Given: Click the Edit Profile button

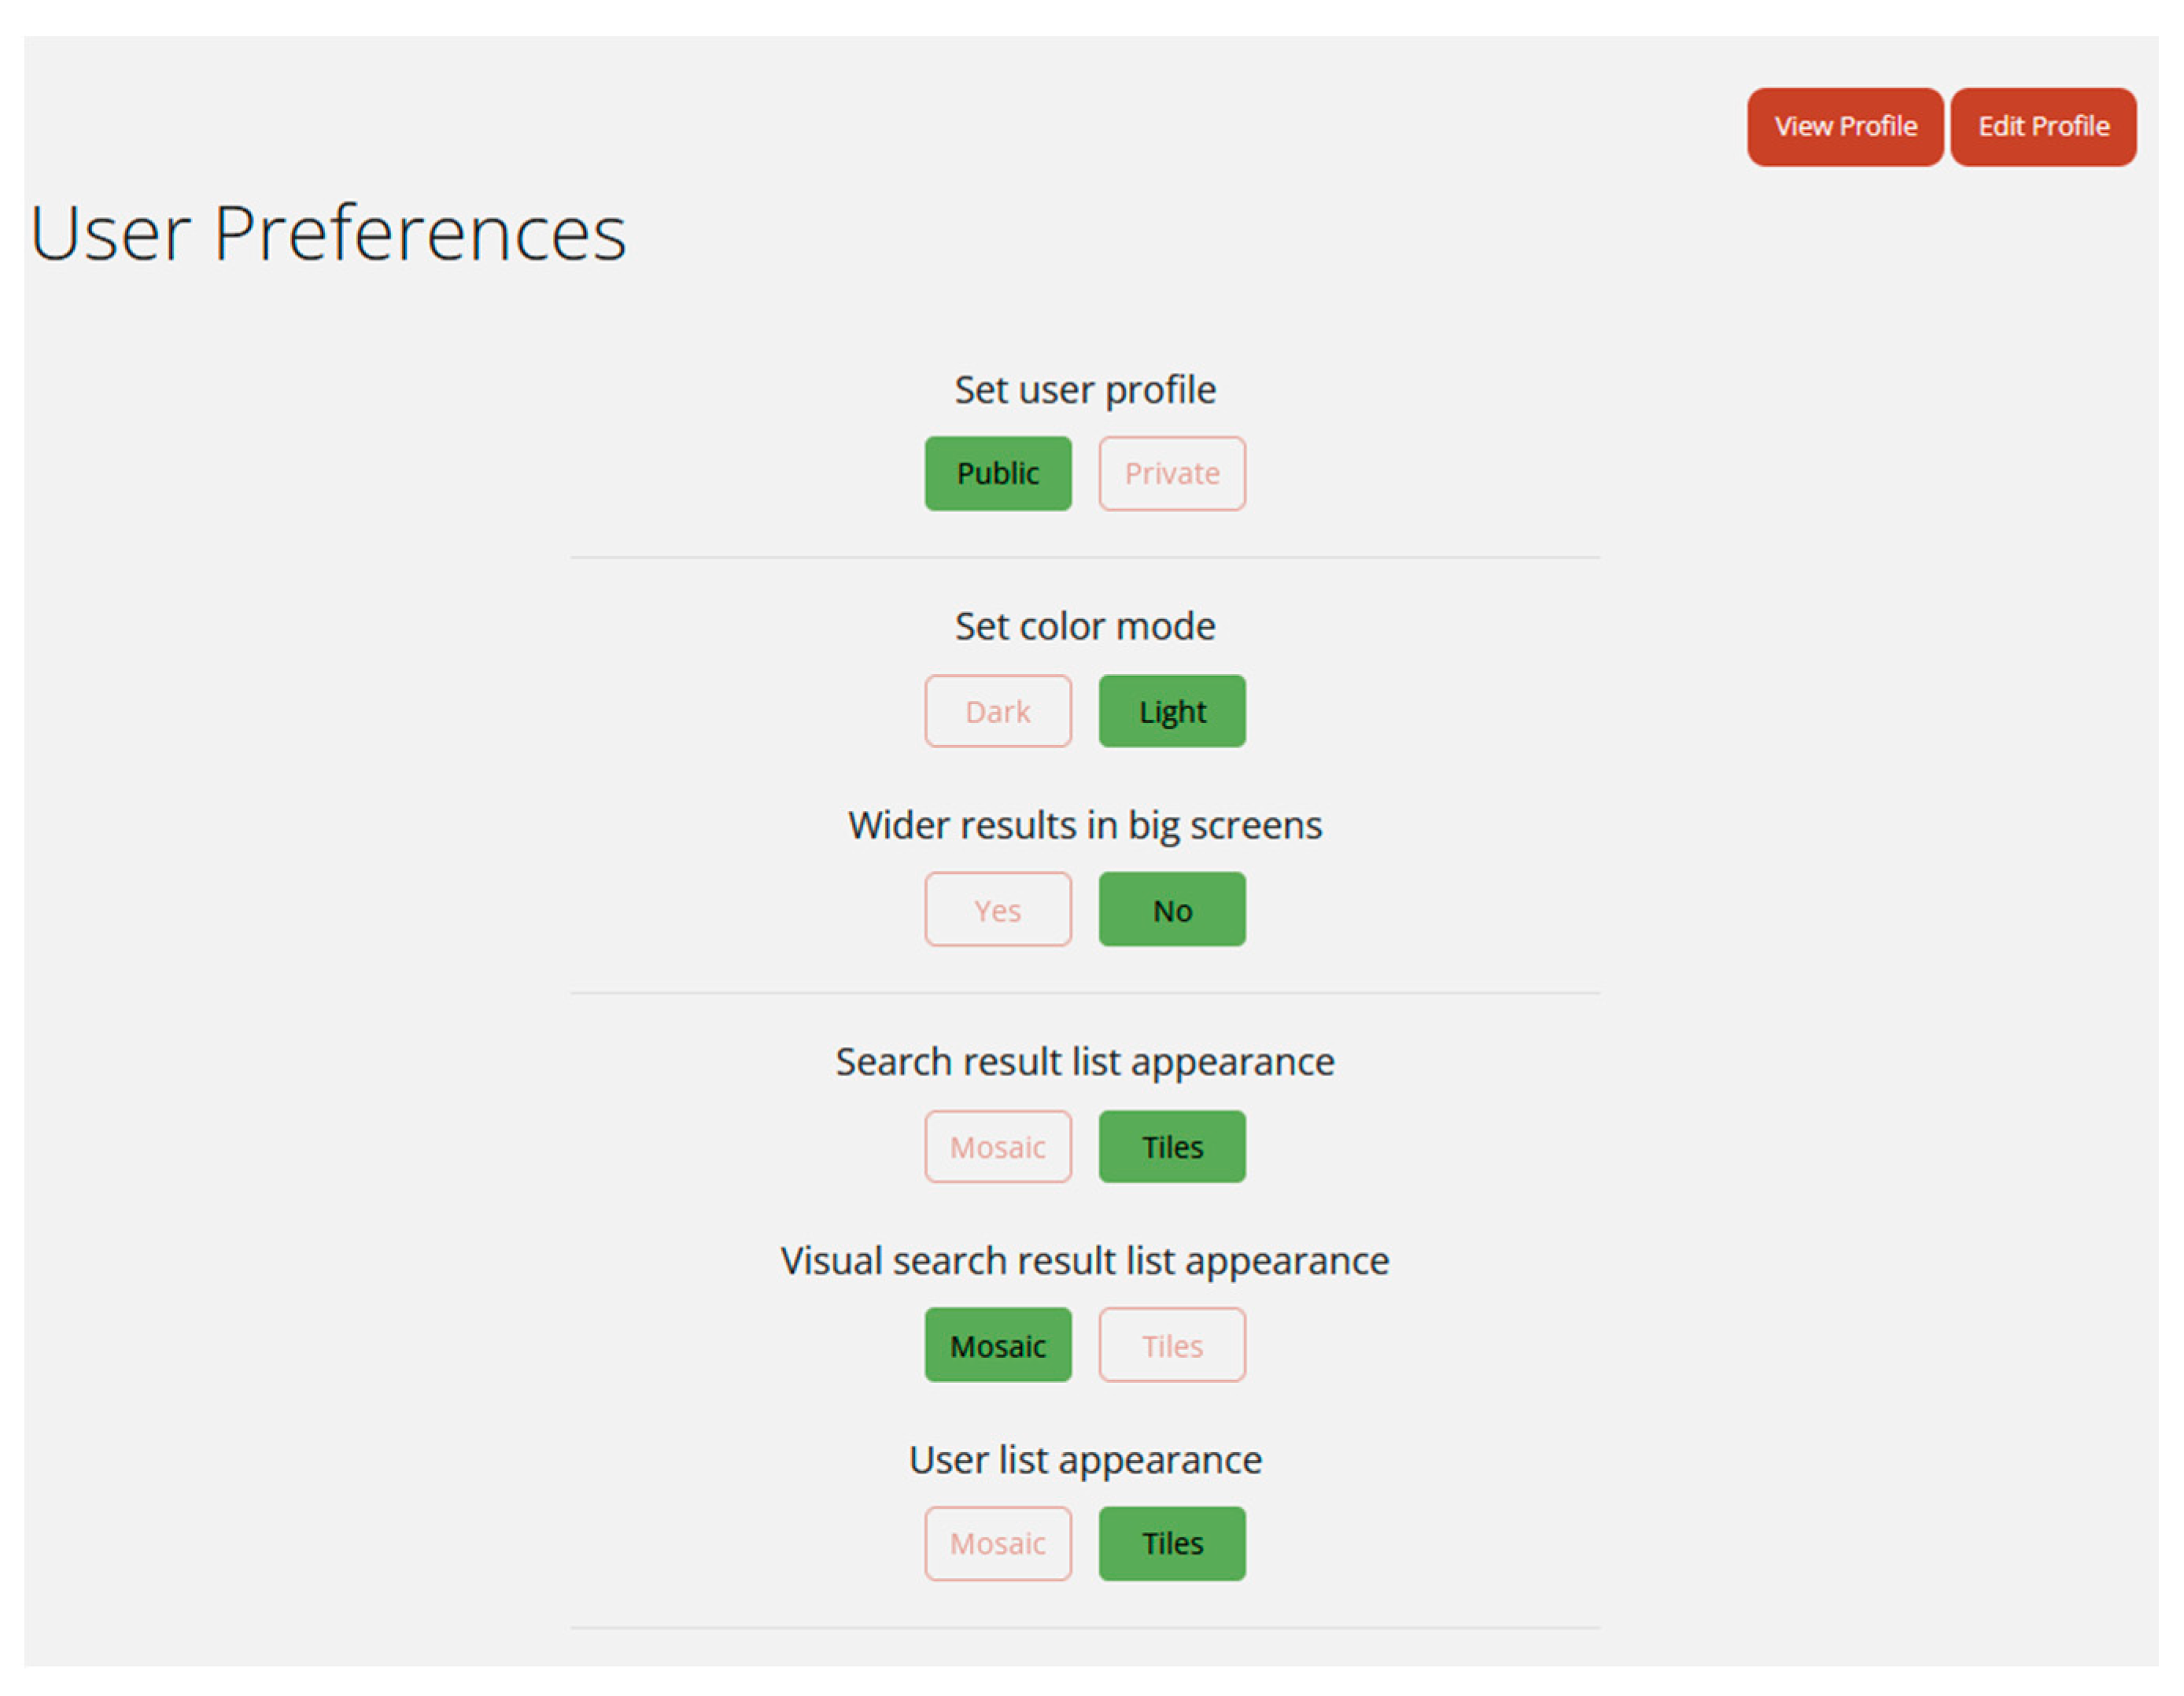Looking at the screenshot, I should [2042, 127].
